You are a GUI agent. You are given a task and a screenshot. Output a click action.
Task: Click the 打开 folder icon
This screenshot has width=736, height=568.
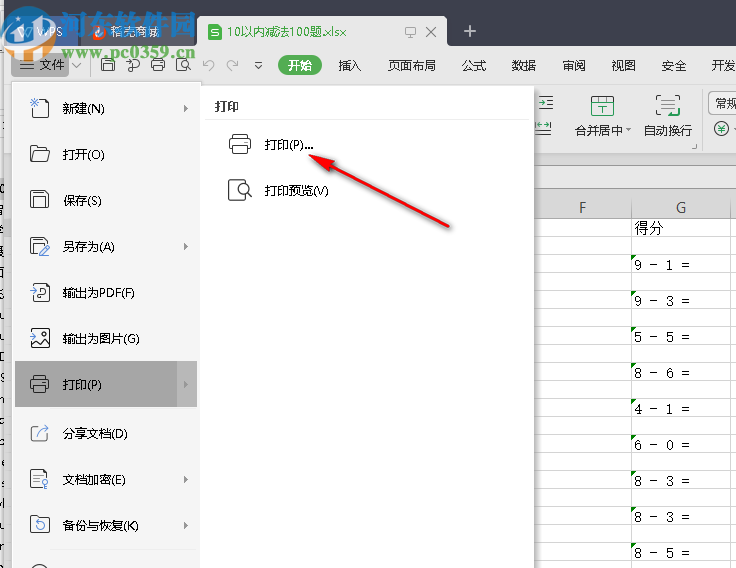[39, 154]
